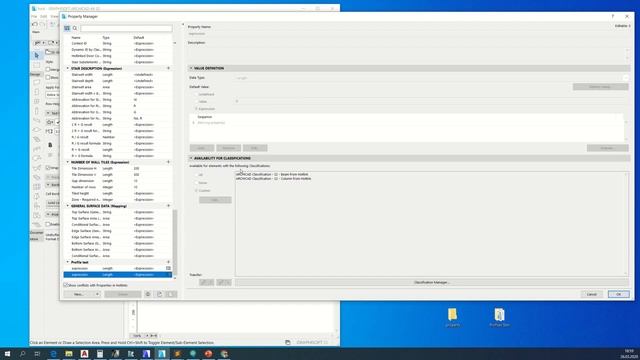Collapse the VALUE DEFINITION section
Image resolution: width=640 pixels, height=360 pixels.
coord(191,68)
